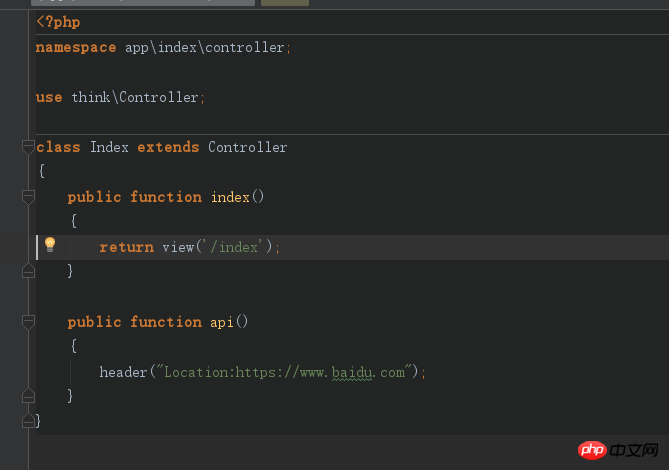The width and height of the screenshot is (669, 470).
Task: Click the fold end marker of api()
Action: pyautogui.click(x=28, y=396)
